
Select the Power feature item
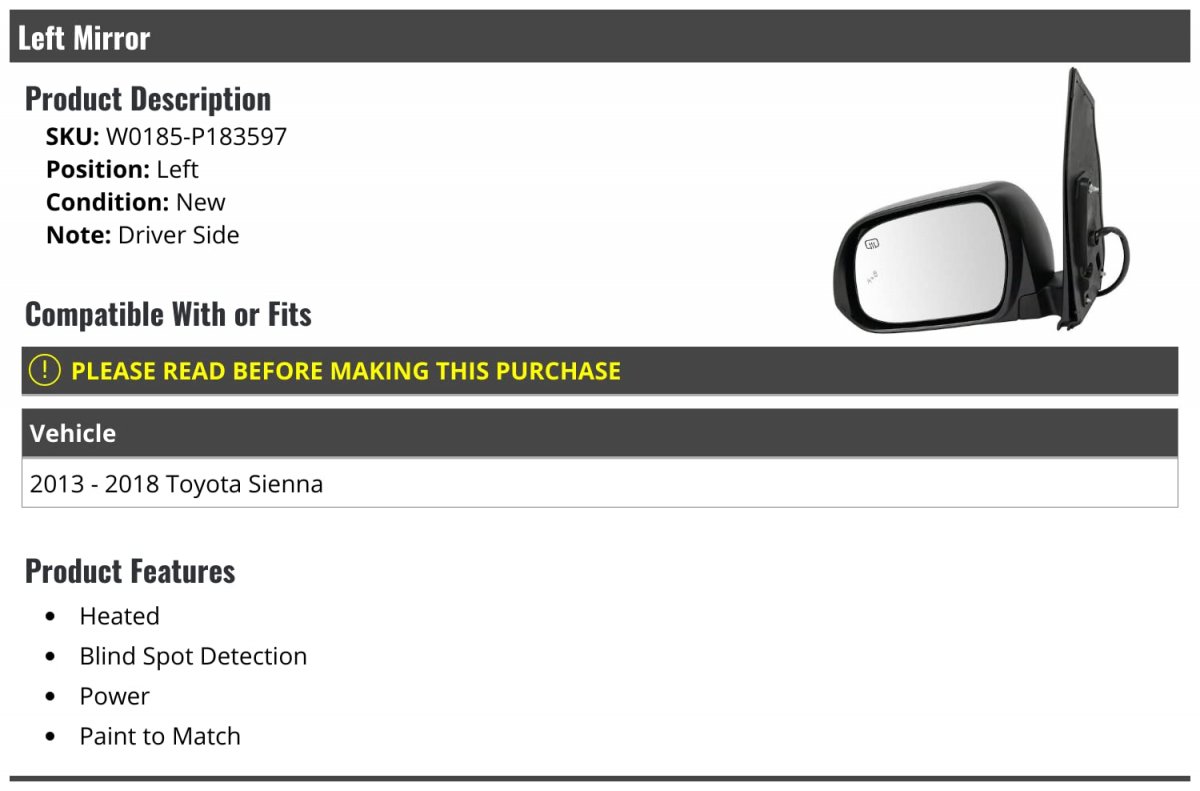click(114, 696)
